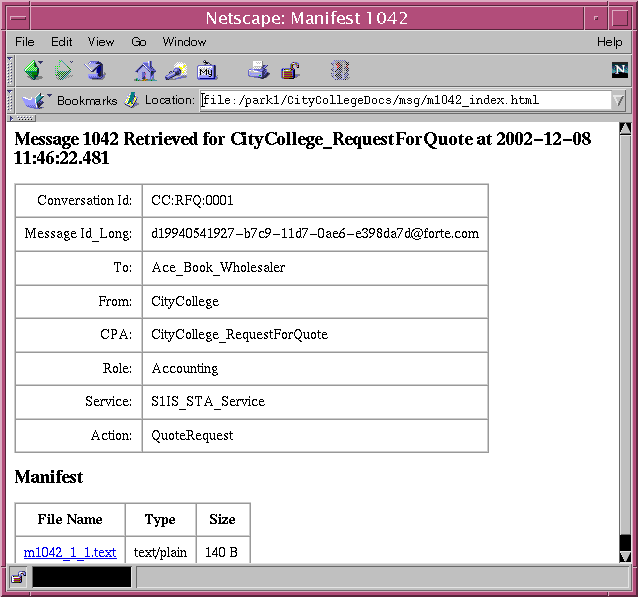
Task: Click the Message Id_Long value ending in forte.com
Action: 315,234
